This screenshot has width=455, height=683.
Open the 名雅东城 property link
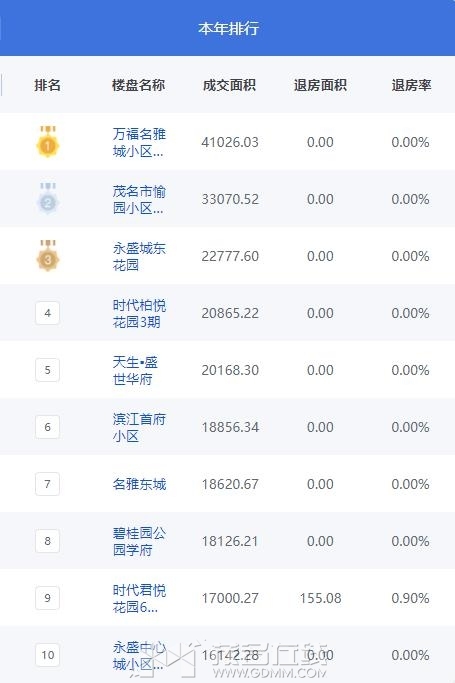[x=139, y=484]
